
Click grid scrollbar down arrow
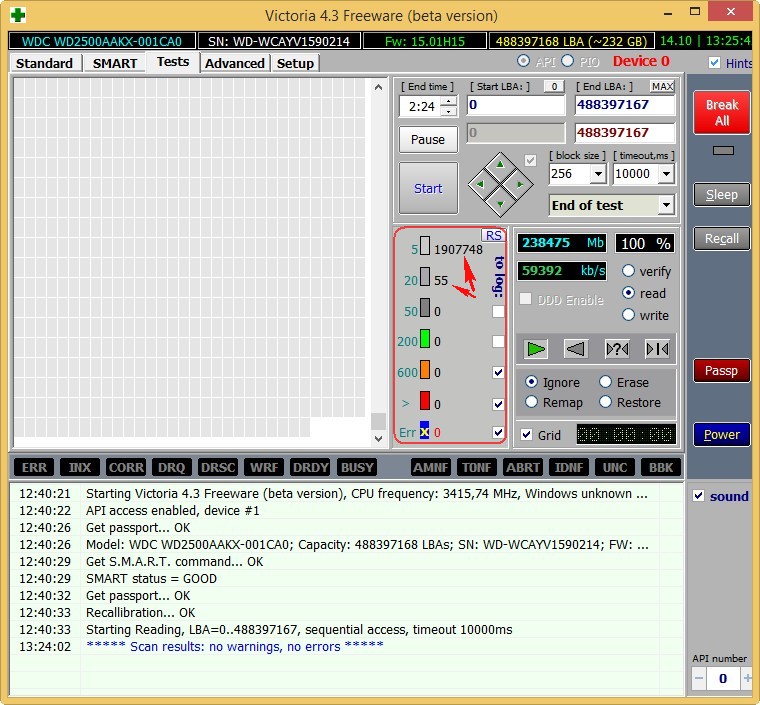pos(379,439)
